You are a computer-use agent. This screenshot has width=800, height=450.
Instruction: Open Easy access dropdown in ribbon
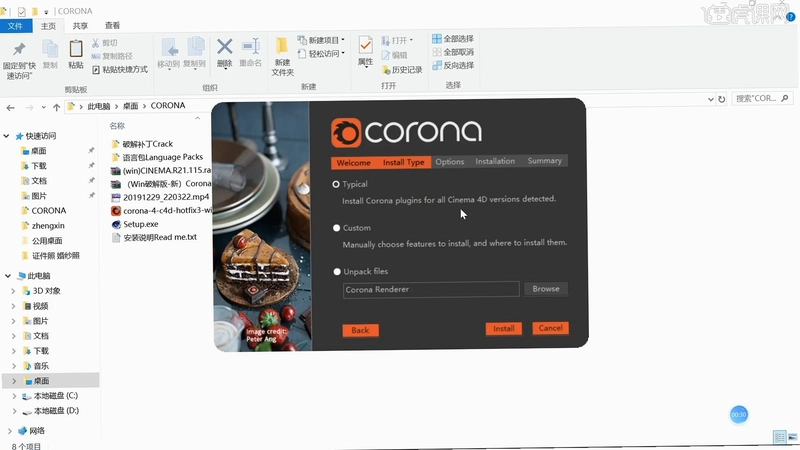(321, 54)
